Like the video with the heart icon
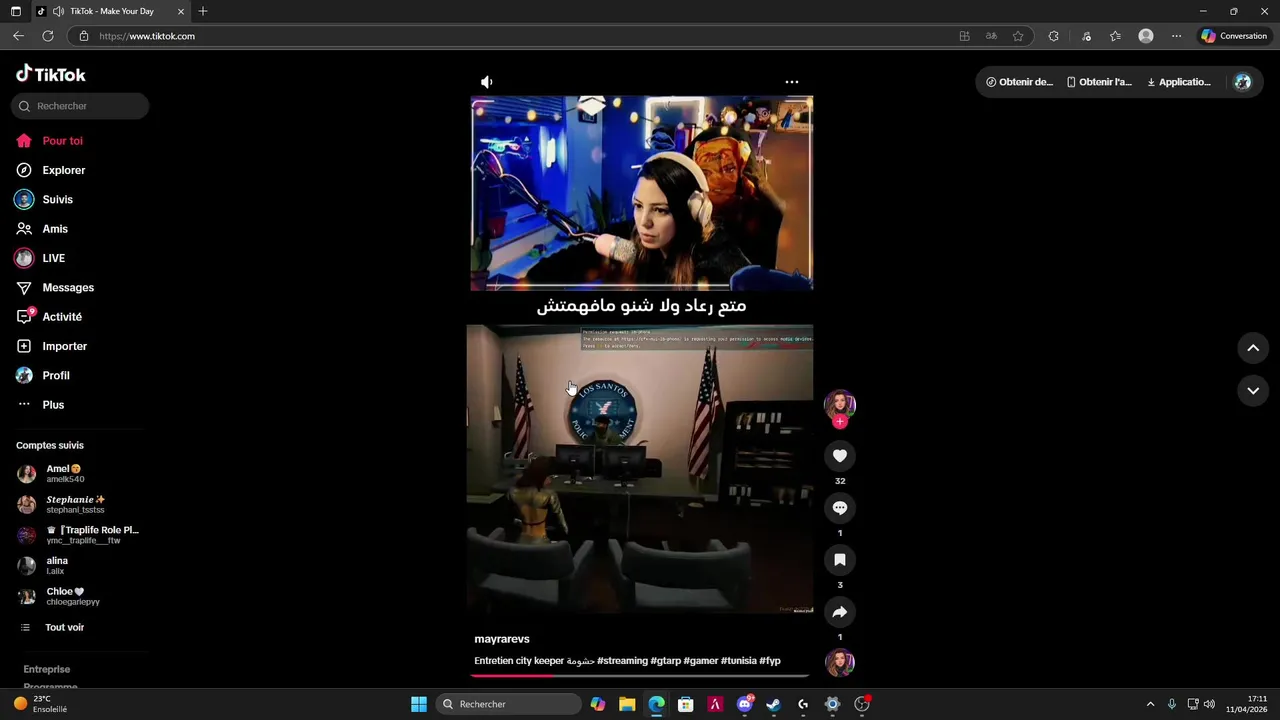The width and height of the screenshot is (1280, 720). pyautogui.click(x=840, y=456)
